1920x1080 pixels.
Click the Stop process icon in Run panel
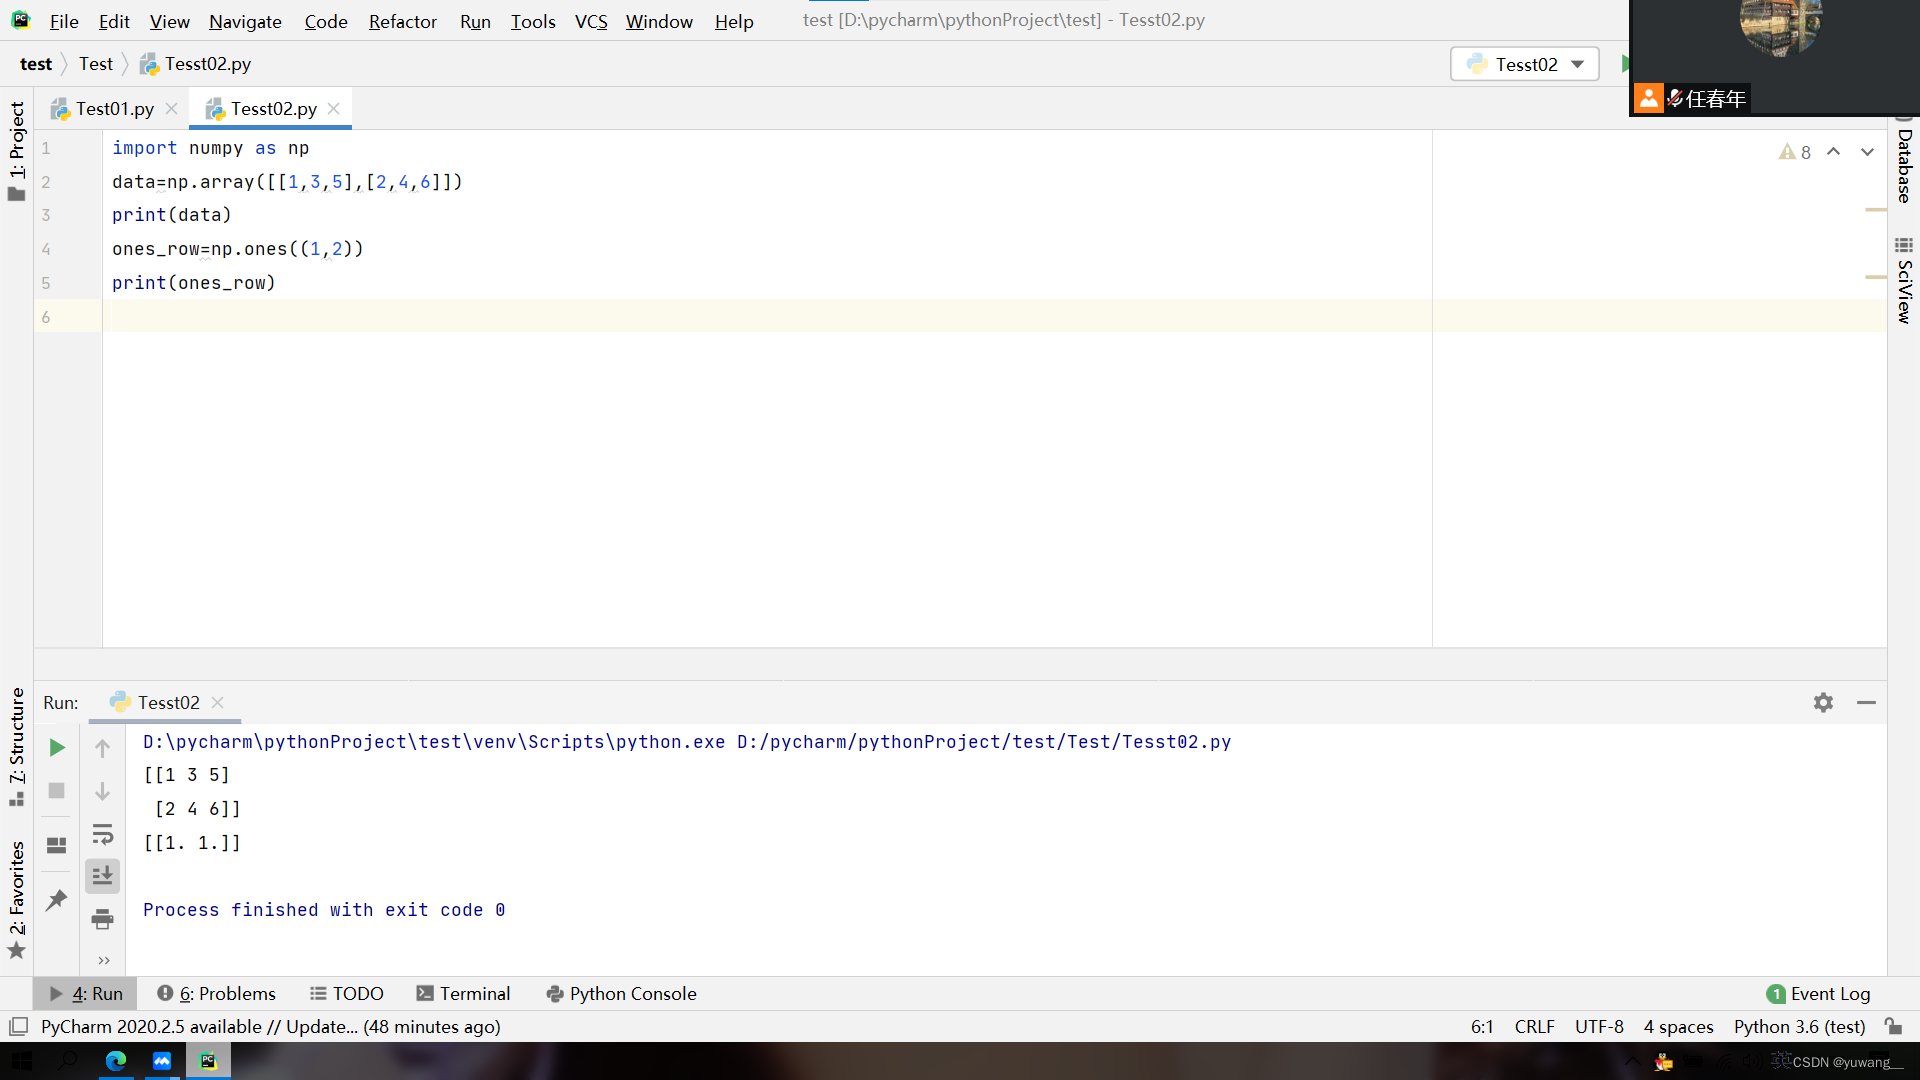[x=57, y=791]
